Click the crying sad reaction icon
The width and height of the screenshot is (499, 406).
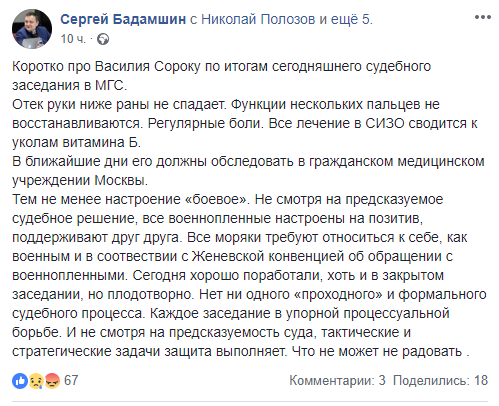(x=36, y=381)
